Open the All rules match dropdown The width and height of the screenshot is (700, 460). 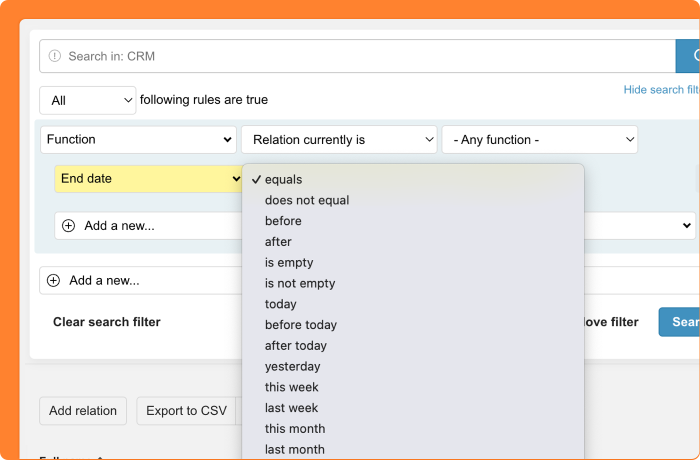(87, 100)
